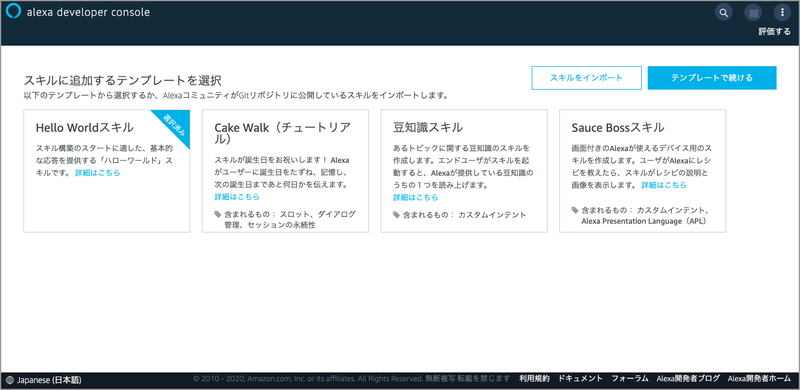Screen dimensions: 800x390
Task: Select the Cake Walk tutorial template card
Action: click(x=285, y=171)
